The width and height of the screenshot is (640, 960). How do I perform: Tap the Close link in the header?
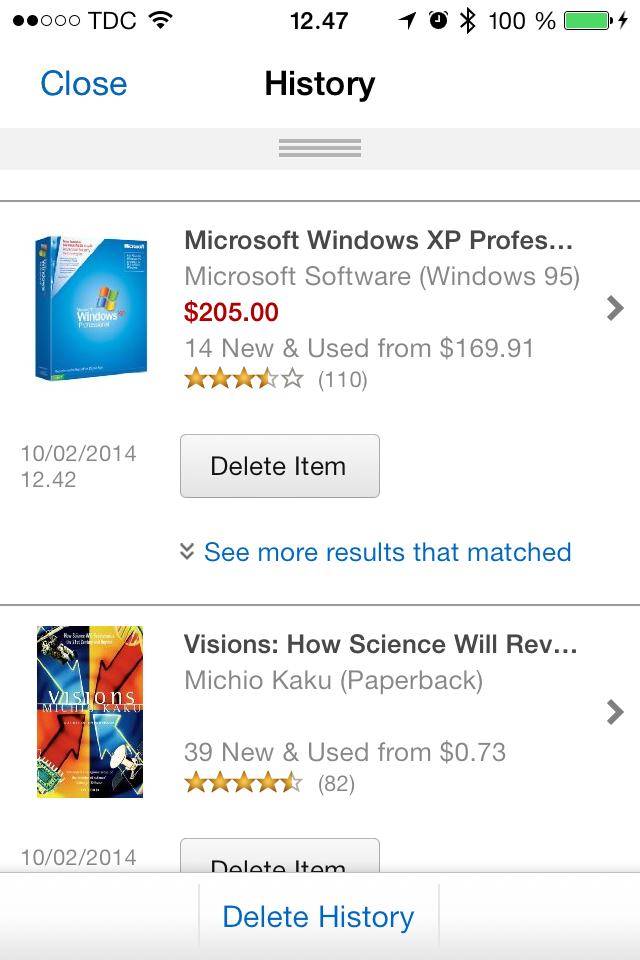(x=84, y=84)
